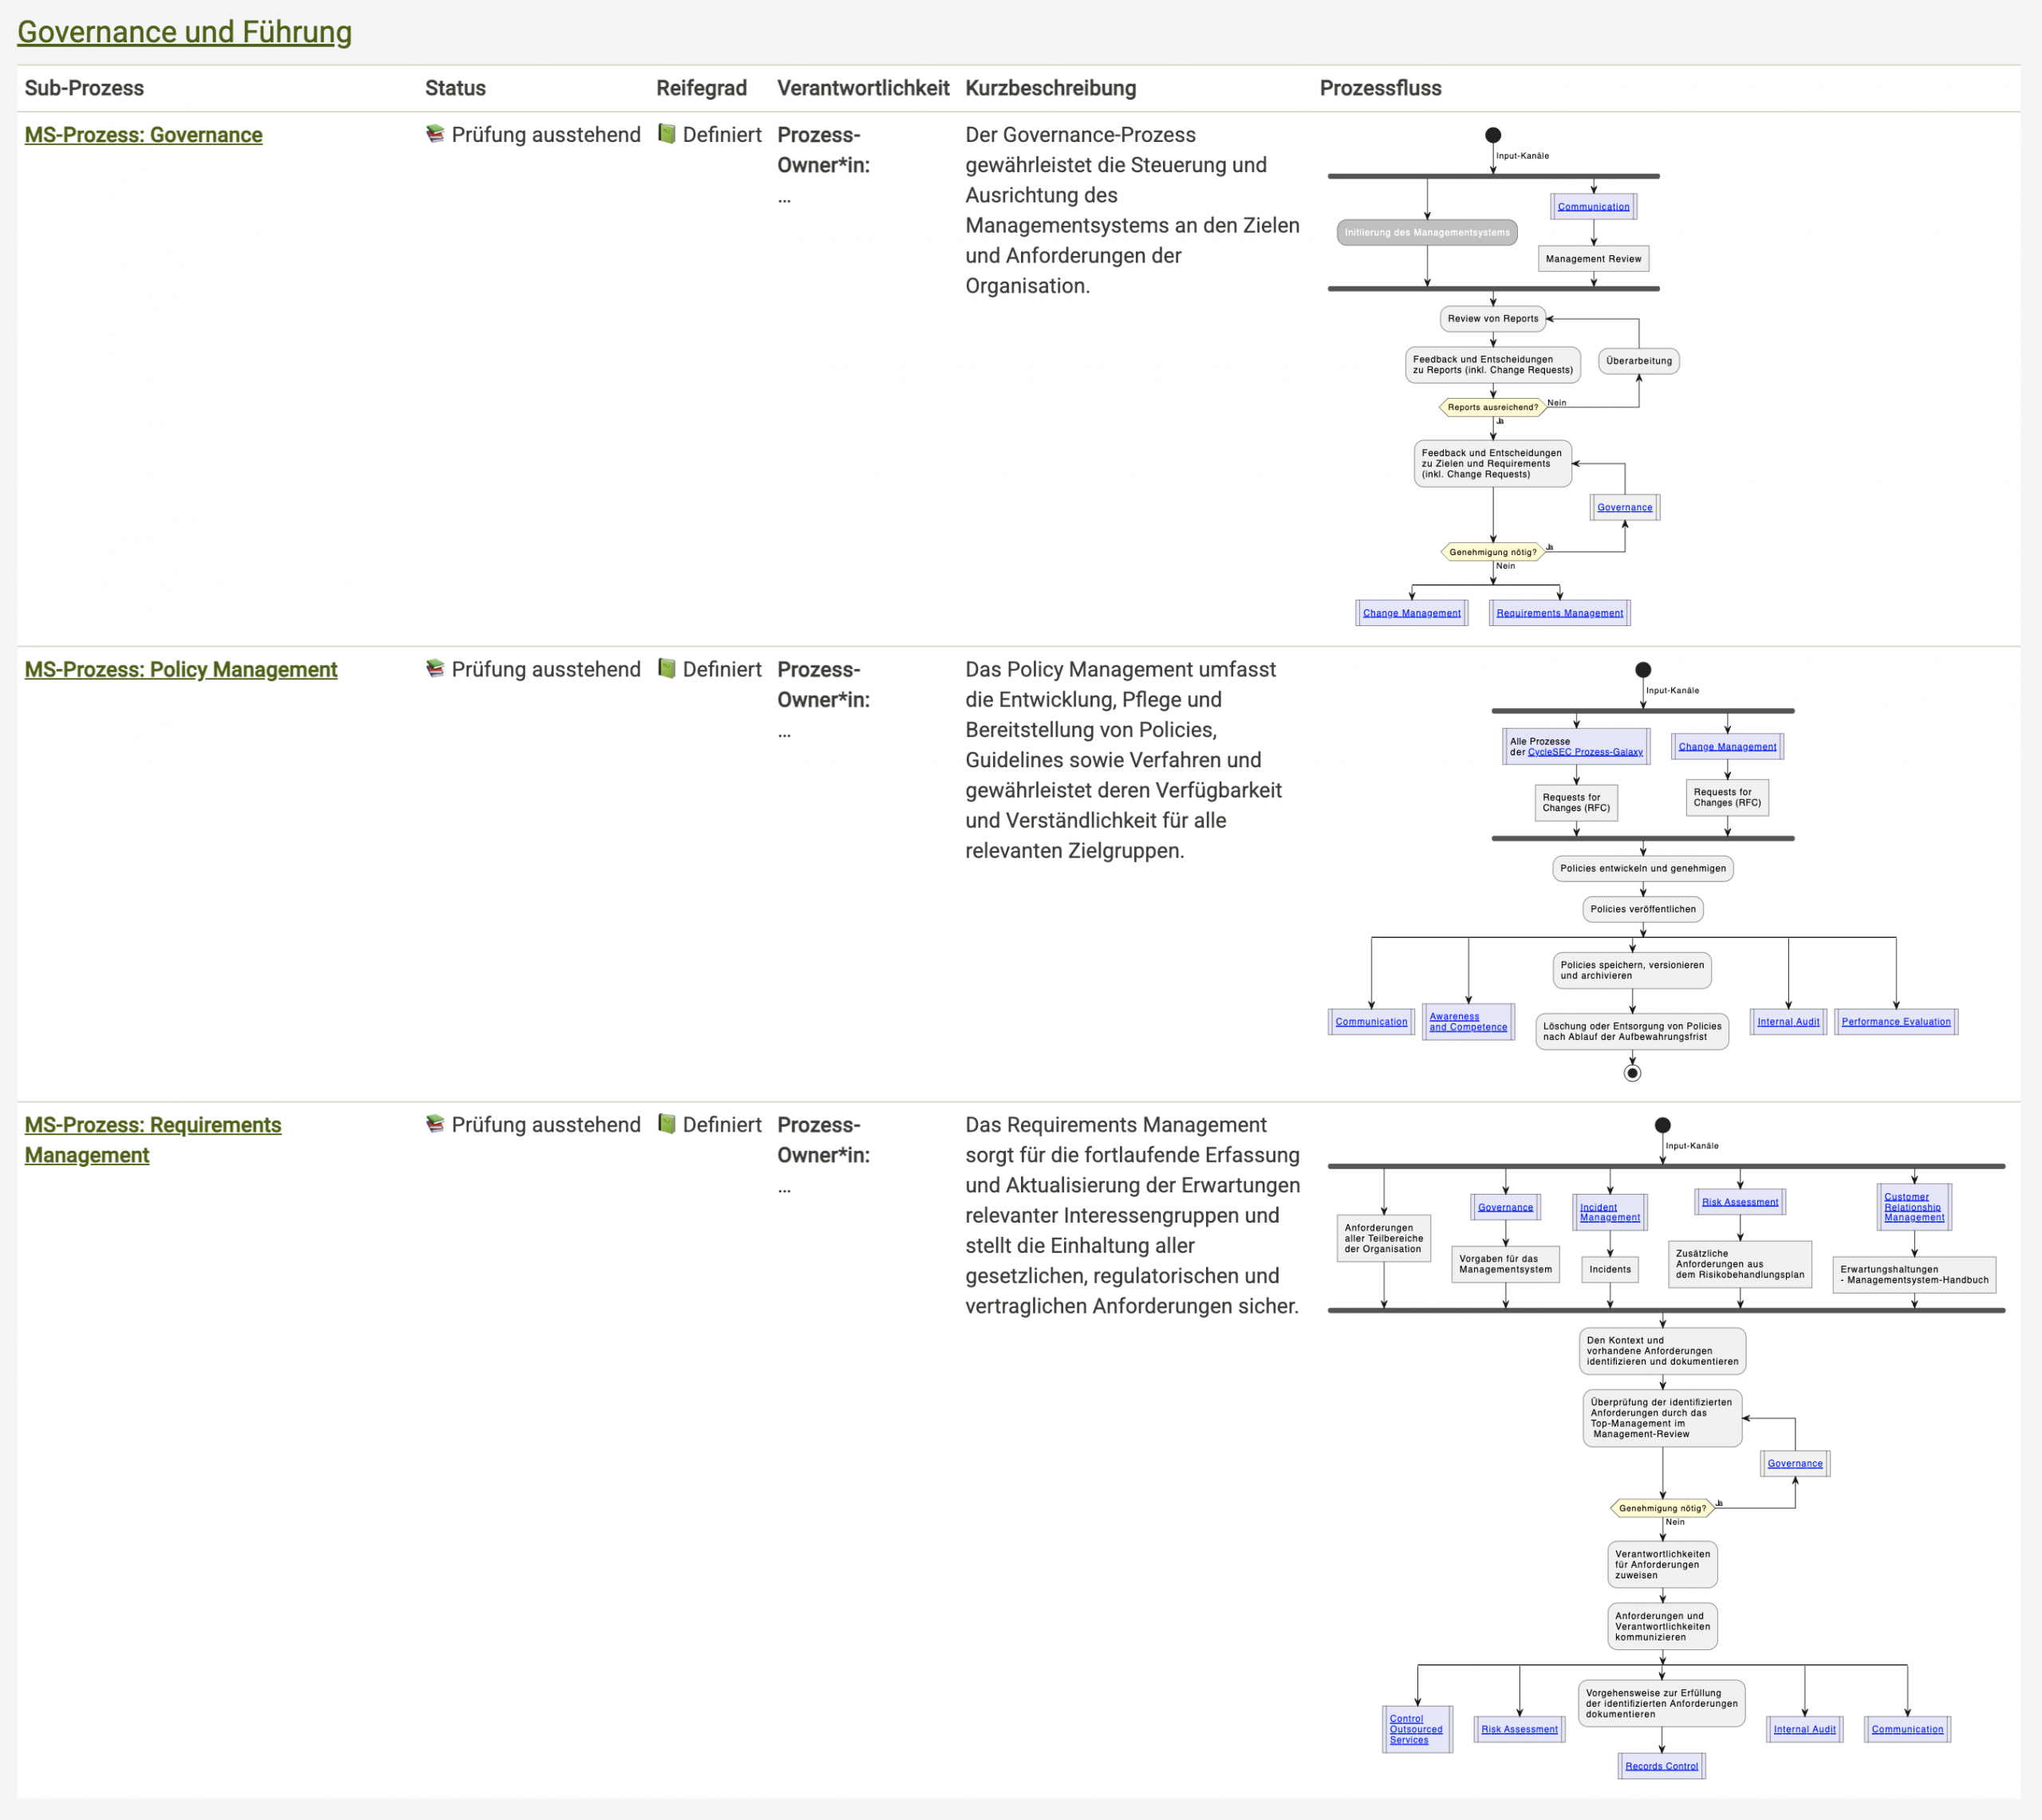Open MS-Prozess: Policy Management link
The height and width of the screenshot is (1820, 2042).
pyautogui.click(x=180, y=670)
